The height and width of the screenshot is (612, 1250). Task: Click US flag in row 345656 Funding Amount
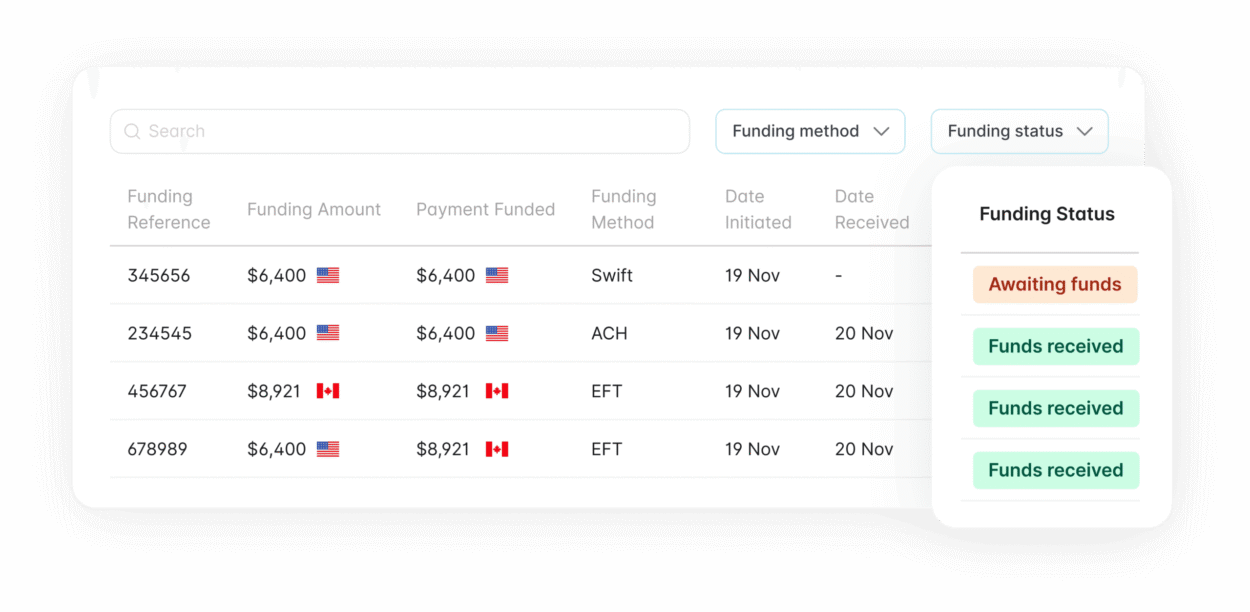(328, 275)
